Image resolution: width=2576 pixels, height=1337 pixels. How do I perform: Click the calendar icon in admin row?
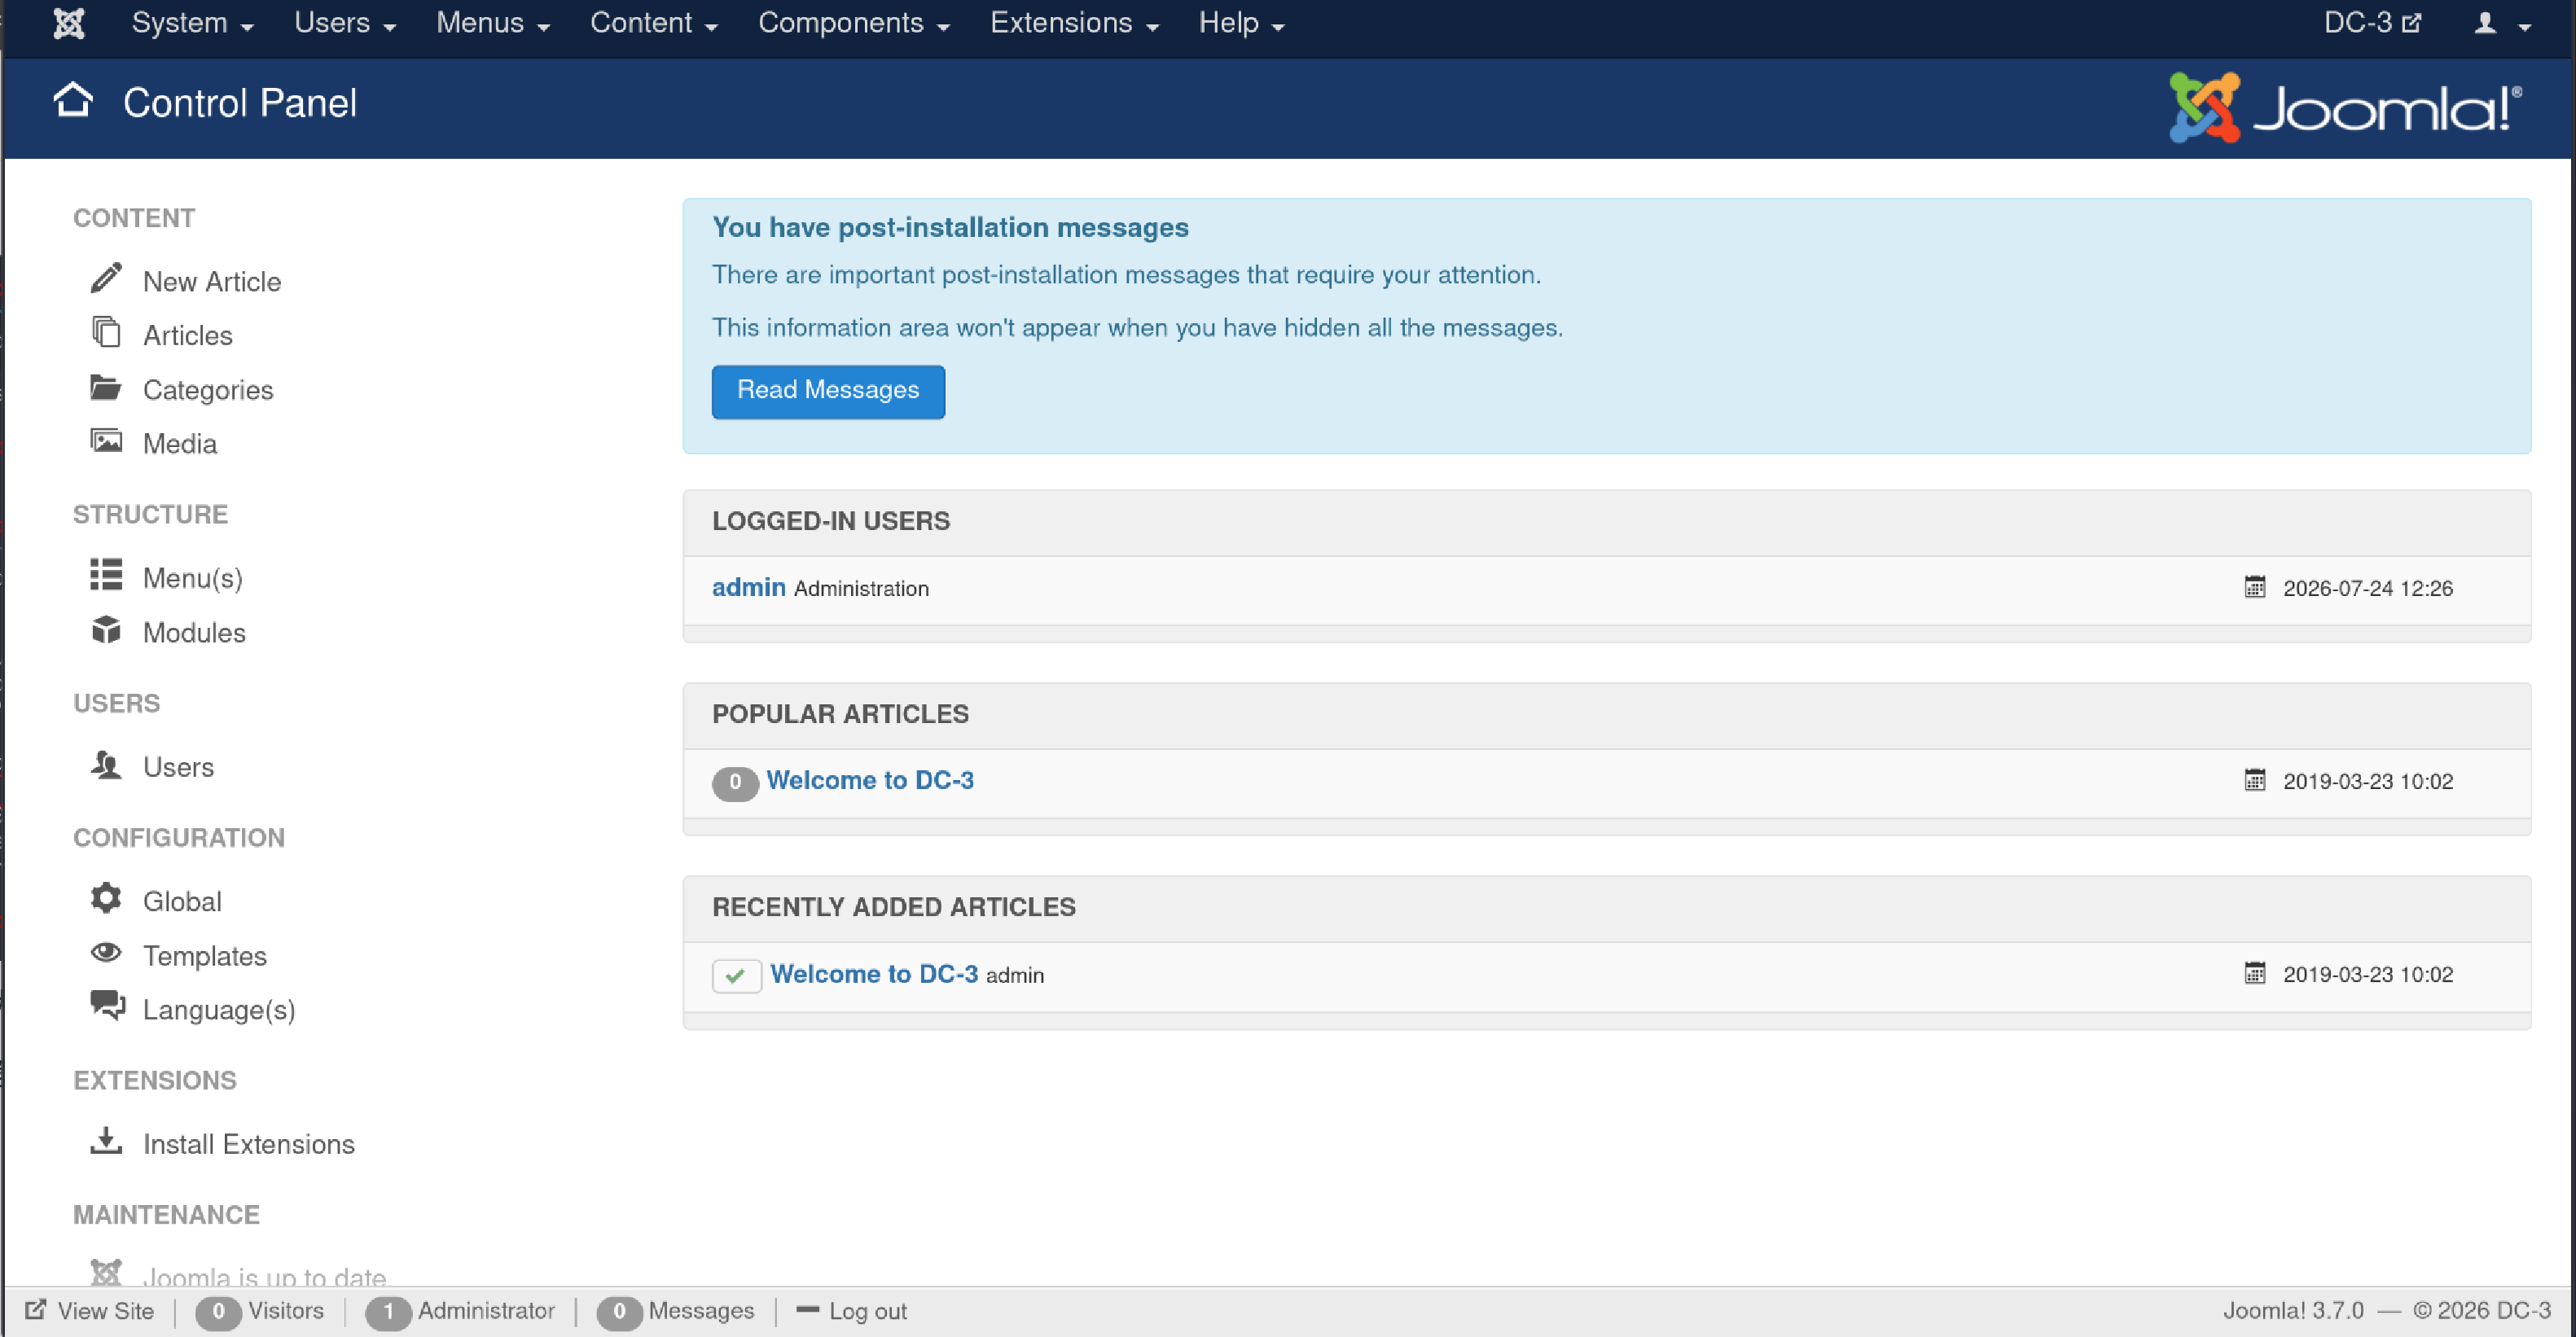tap(2255, 587)
